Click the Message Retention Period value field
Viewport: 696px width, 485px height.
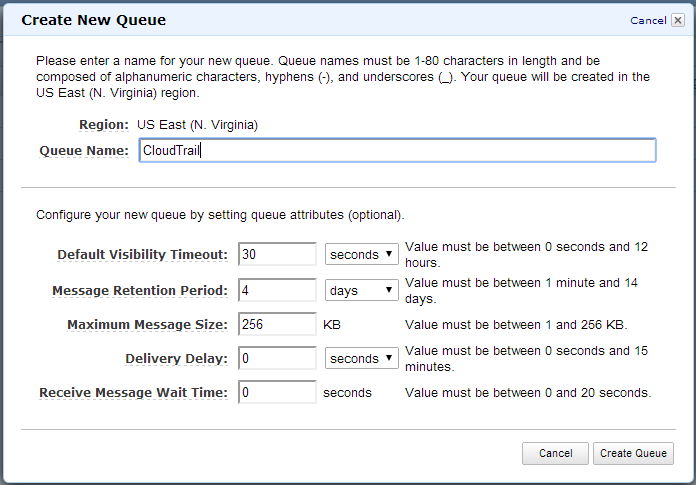pos(277,290)
